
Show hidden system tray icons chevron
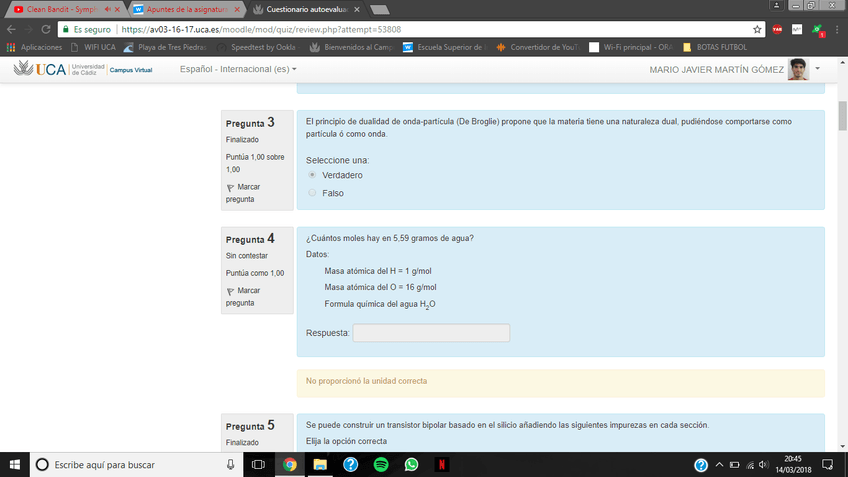719,465
